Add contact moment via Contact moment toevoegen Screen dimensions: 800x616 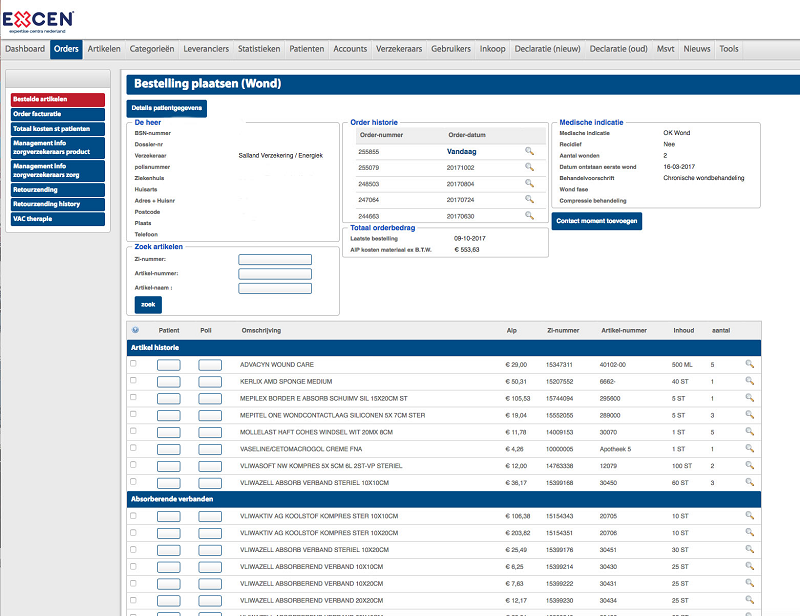pyautogui.click(x=596, y=221)
